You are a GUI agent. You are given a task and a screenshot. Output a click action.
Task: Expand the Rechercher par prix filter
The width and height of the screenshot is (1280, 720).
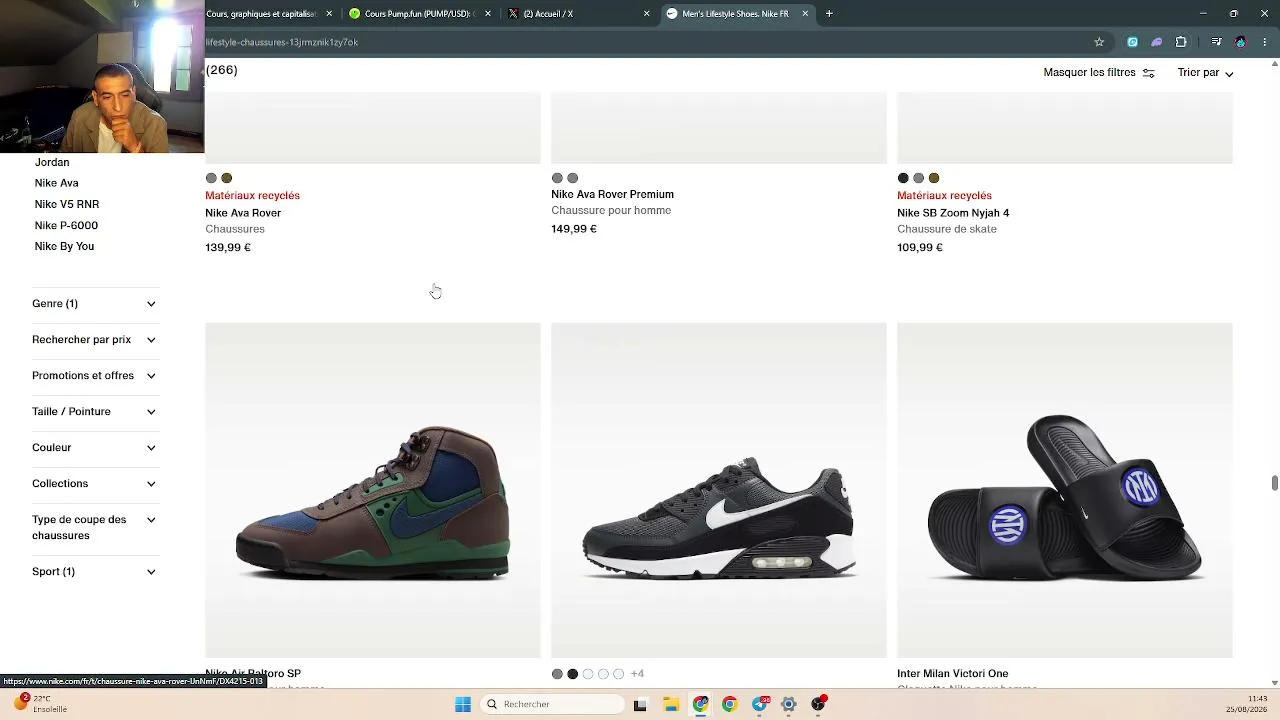94,339
